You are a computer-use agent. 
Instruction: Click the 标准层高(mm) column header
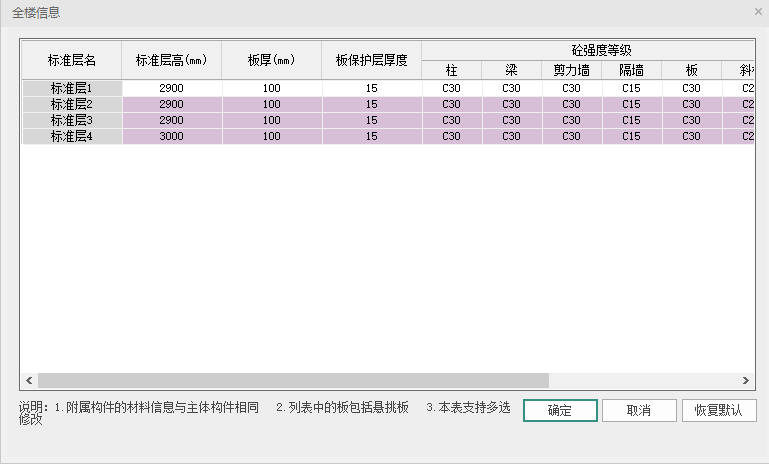(x=172, y=60)
